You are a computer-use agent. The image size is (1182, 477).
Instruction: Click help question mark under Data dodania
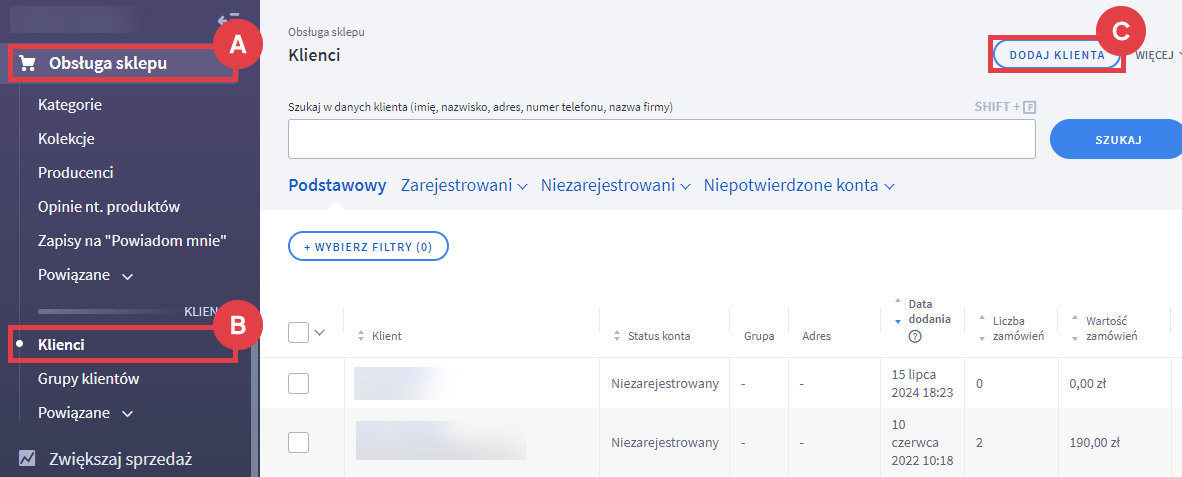tap(915, 336)
